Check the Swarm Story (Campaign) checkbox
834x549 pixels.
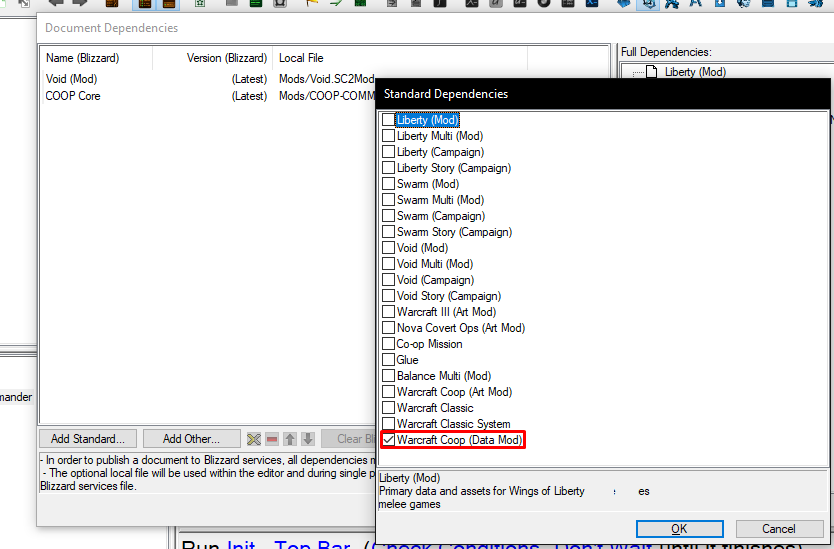click(388, 232)
